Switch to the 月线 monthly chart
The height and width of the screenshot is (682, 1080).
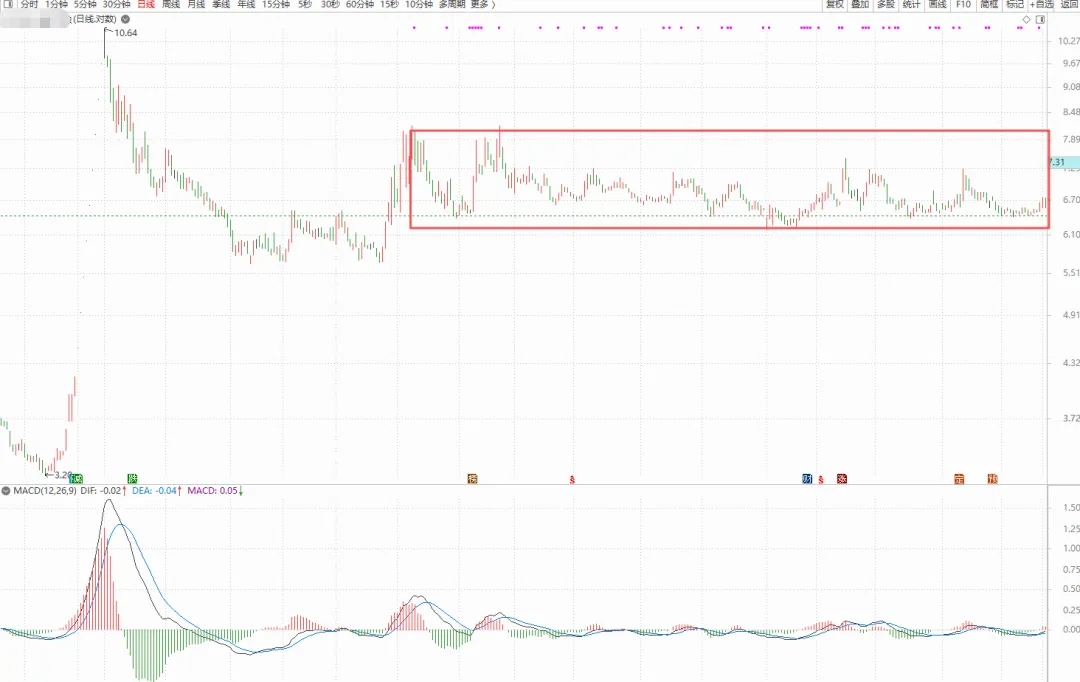[196, 4]
